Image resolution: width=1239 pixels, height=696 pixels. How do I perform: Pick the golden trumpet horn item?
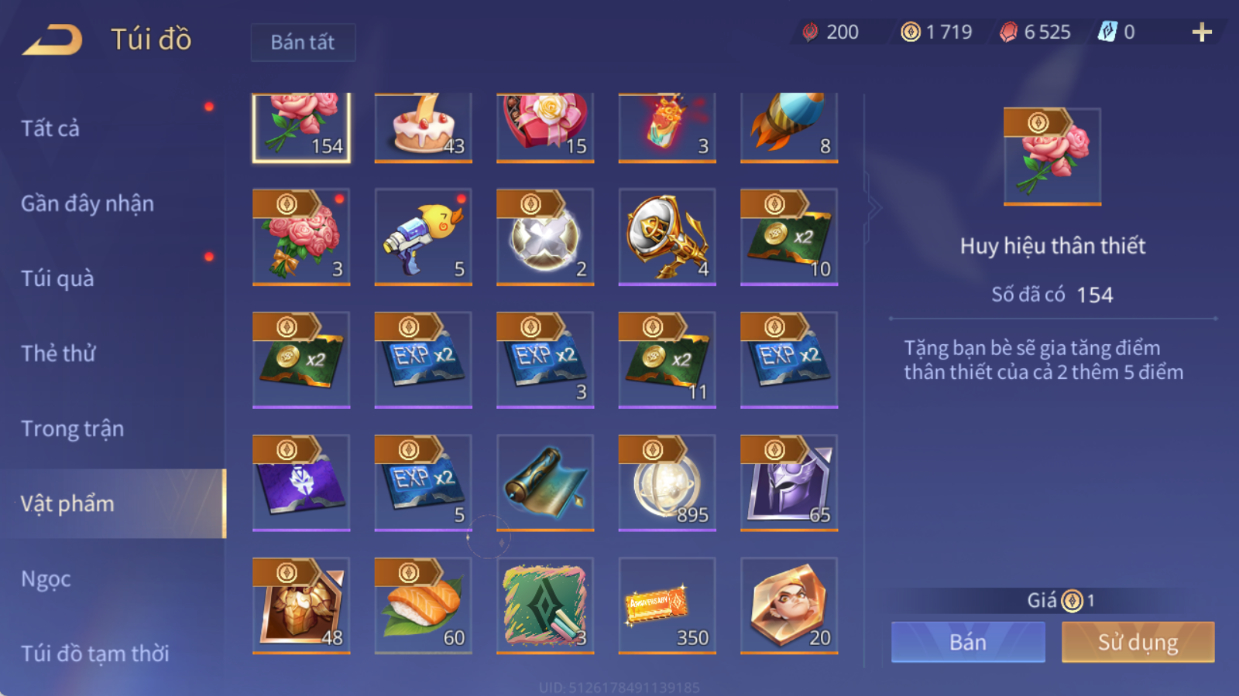pyautogui.click(x=667, y=237)
